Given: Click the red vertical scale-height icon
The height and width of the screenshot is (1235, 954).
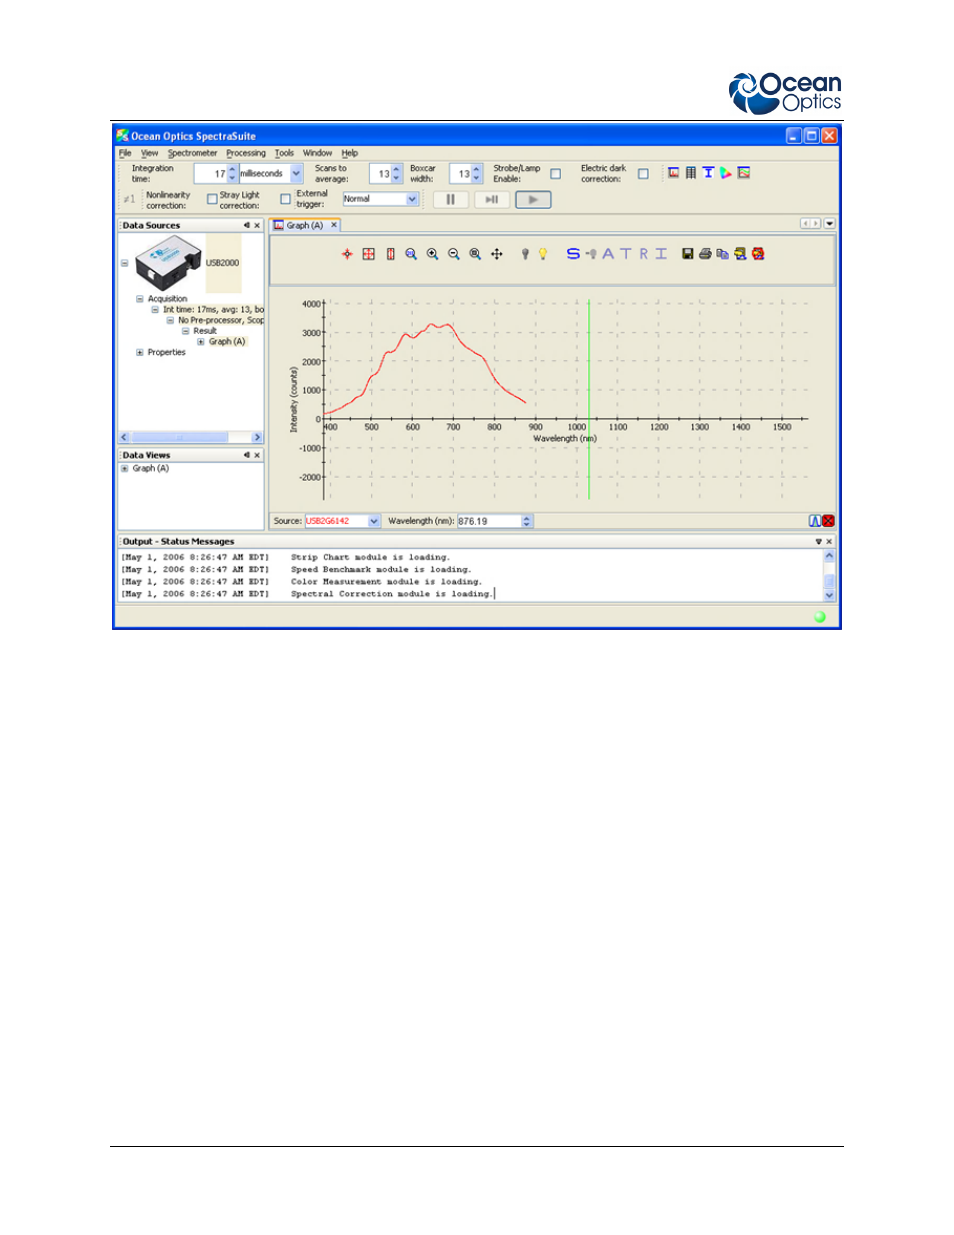Looking at the screenshot, I should tap(390, 254).
